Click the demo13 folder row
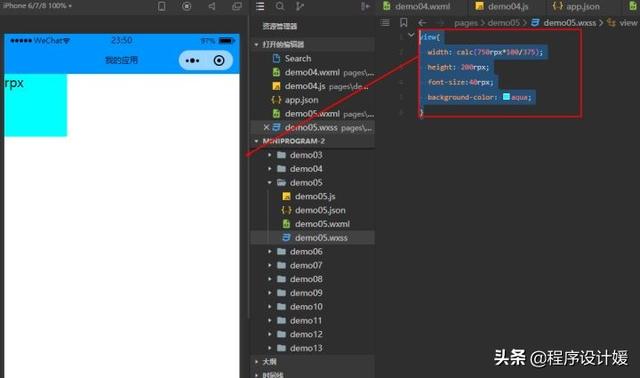The image size is (640, 378). coord(313,348)
